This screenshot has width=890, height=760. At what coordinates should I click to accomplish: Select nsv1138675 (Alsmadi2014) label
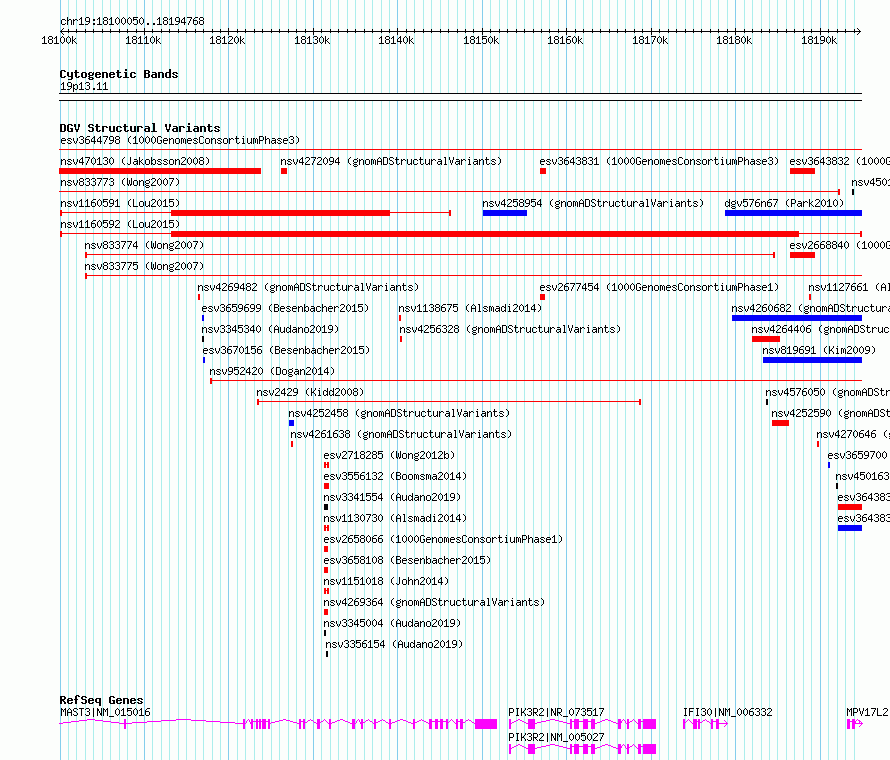click(x=470, y=308)
